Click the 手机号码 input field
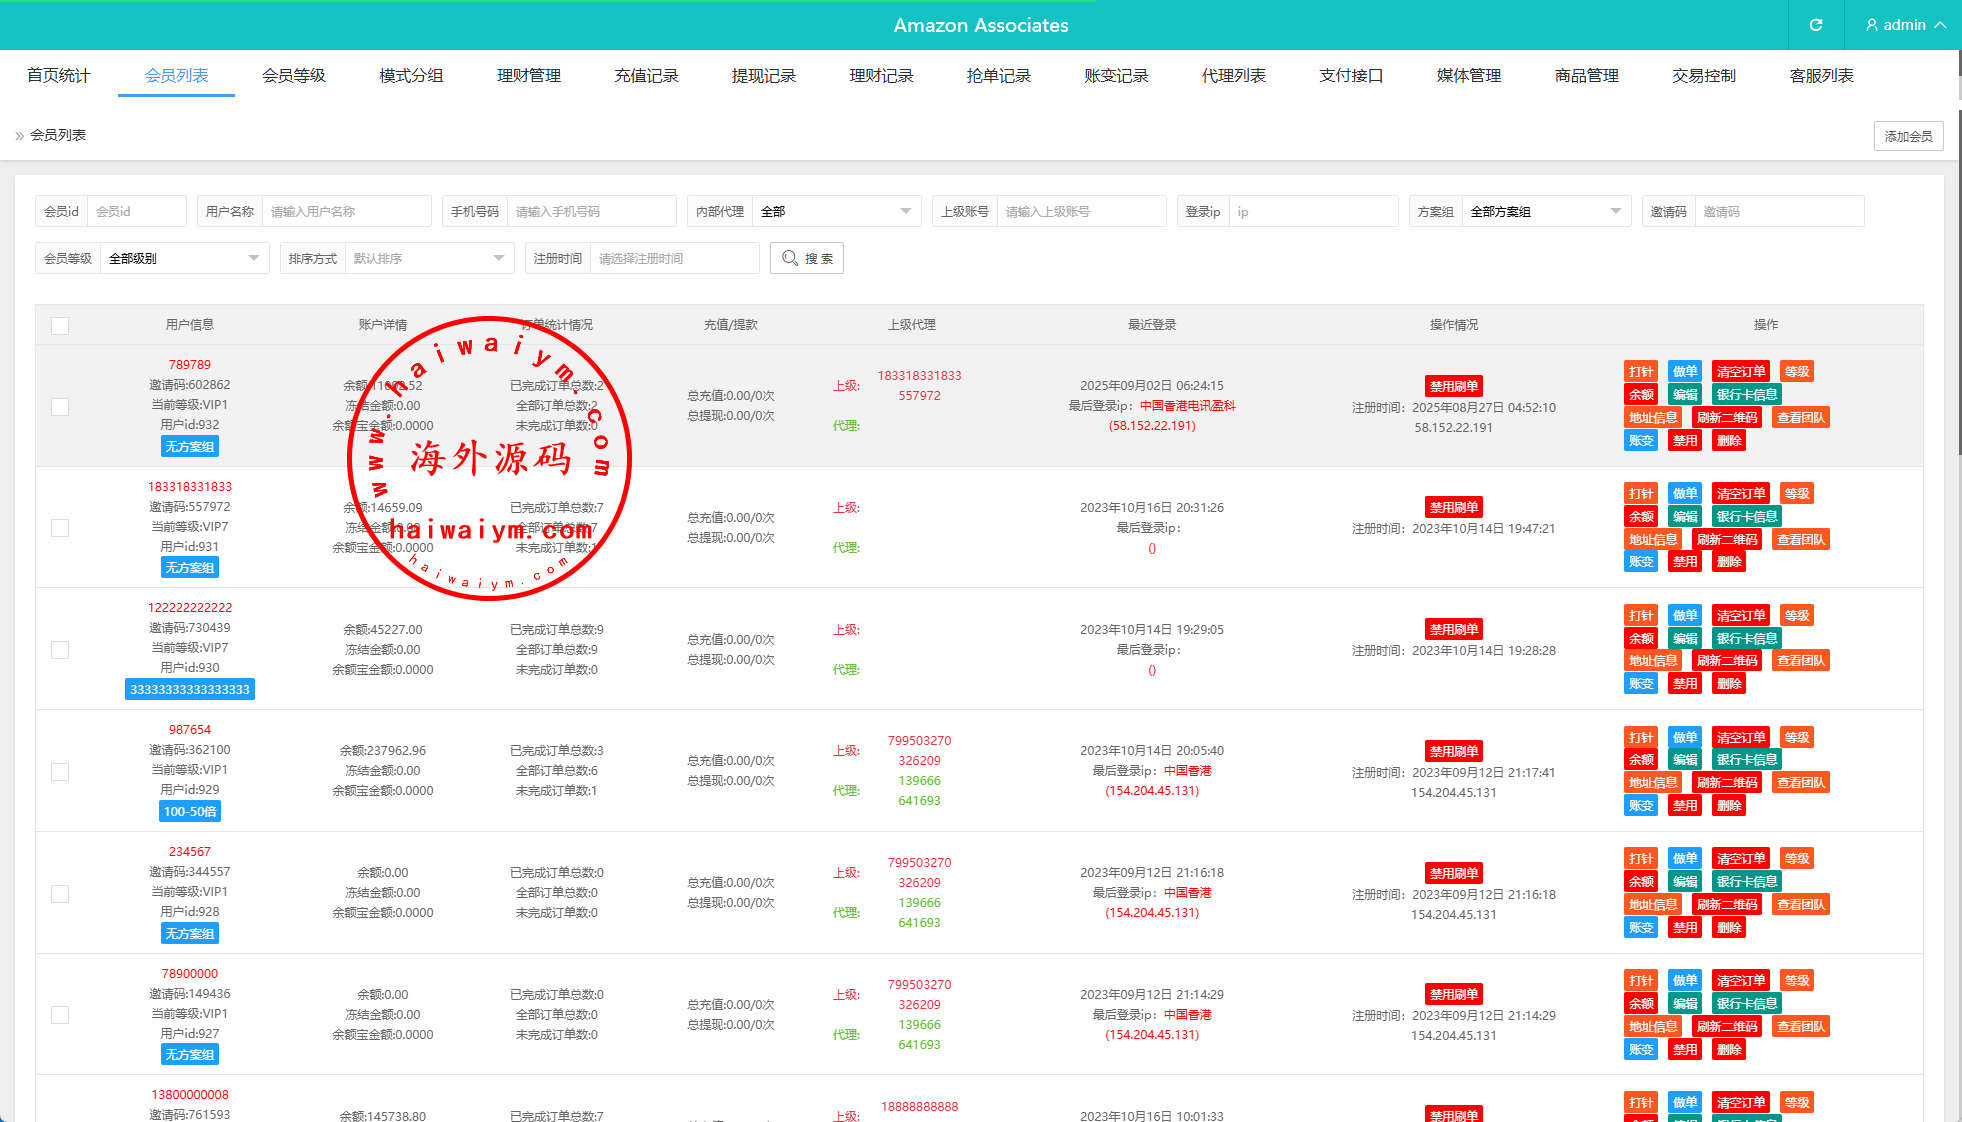 pos(590,212)
